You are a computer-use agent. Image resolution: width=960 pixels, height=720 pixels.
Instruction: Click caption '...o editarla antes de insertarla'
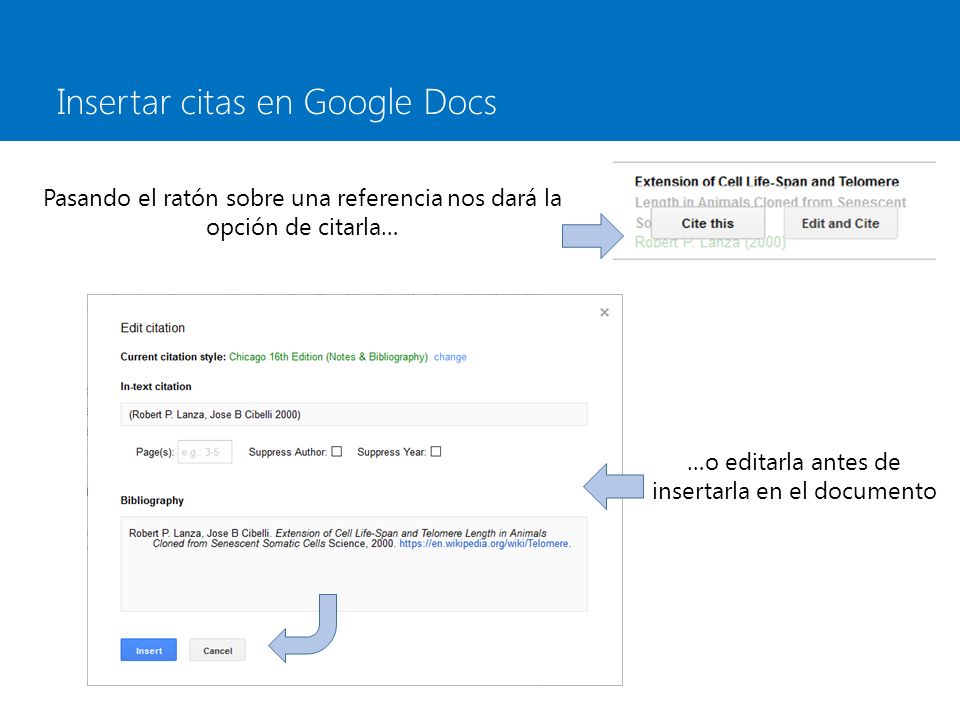[794, 476]
